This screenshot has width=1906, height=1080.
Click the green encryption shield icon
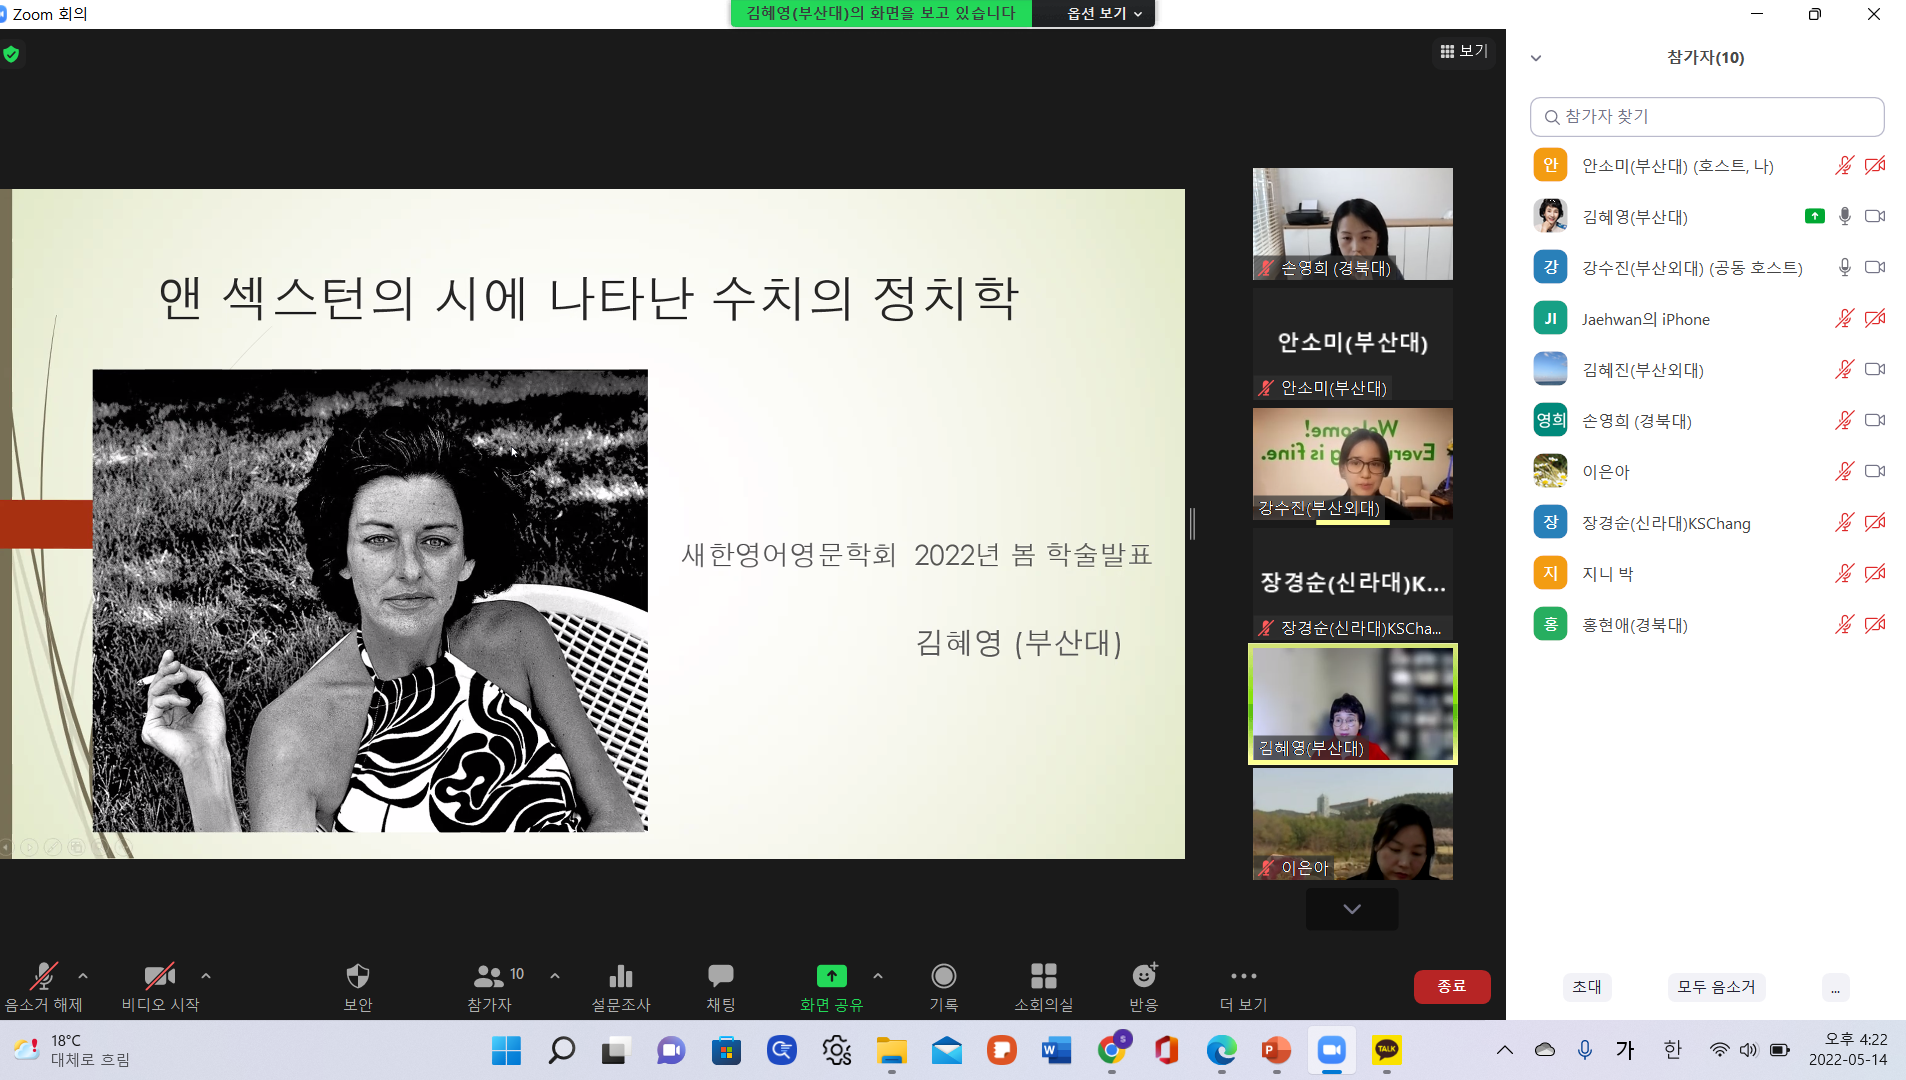click(11, 54)
